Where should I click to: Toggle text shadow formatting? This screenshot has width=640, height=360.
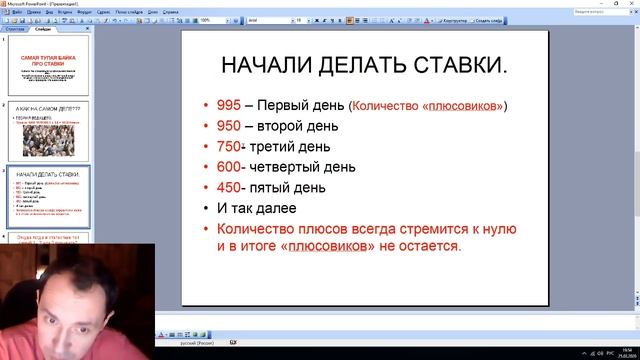click(x=340, y=20)
